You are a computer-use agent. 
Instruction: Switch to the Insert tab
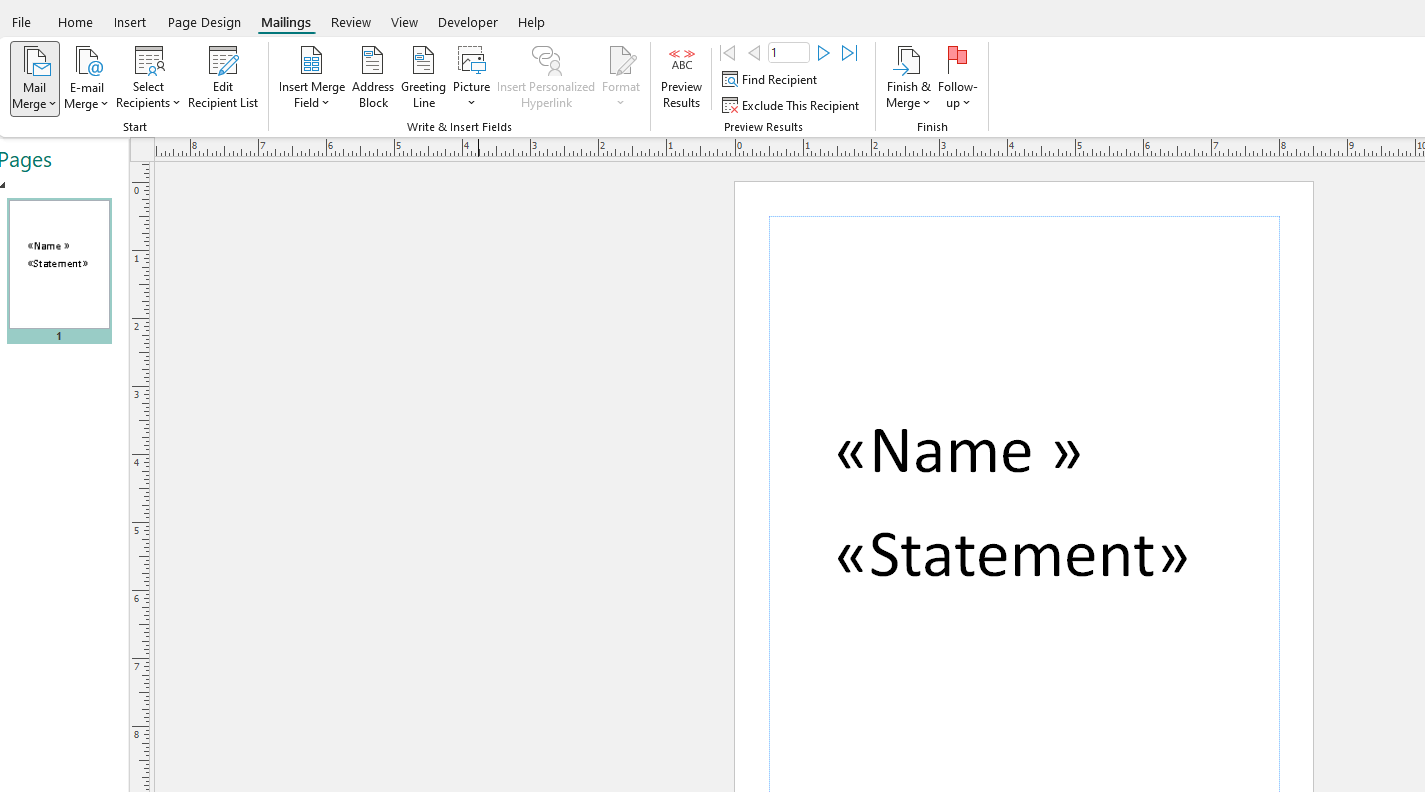[x=130, y=22]
